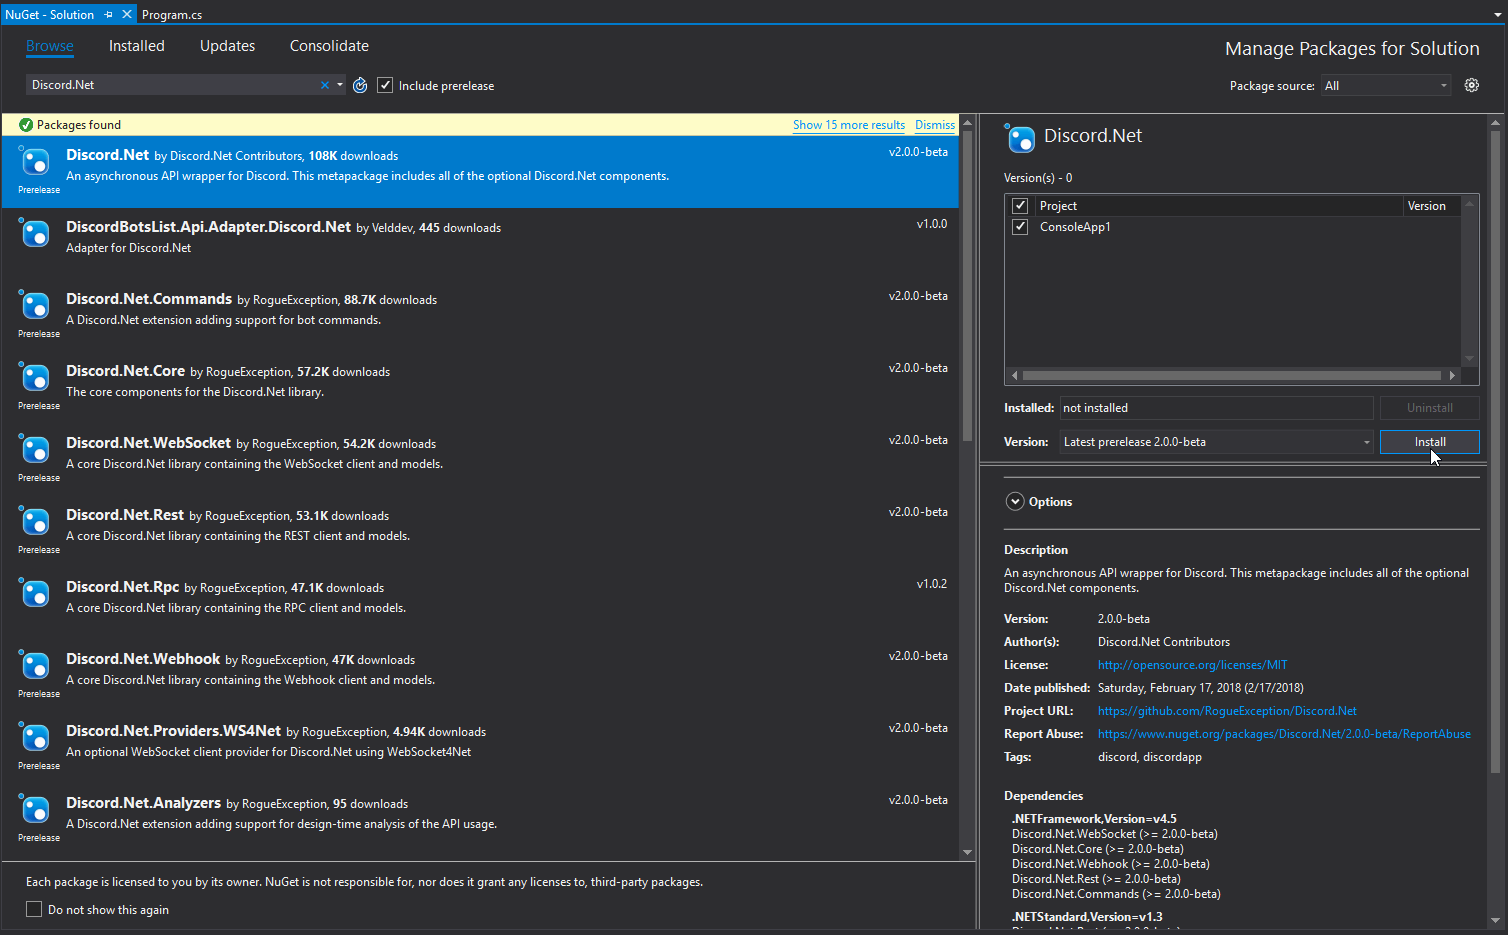The height and width of the screenshot is (935, 1508).
Task: Open the Consolidate tab
Action: (329, 46)
